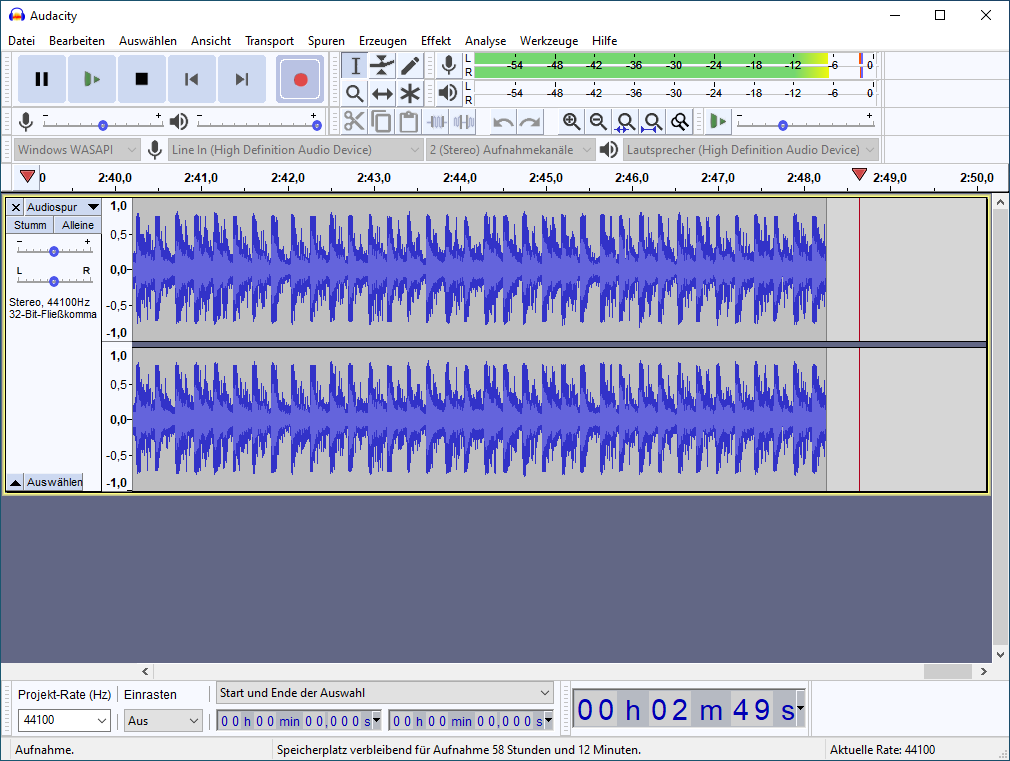Select the Envelope tool
The width and height of the screenshot is (1010, 761).
[x=382, y=66]
